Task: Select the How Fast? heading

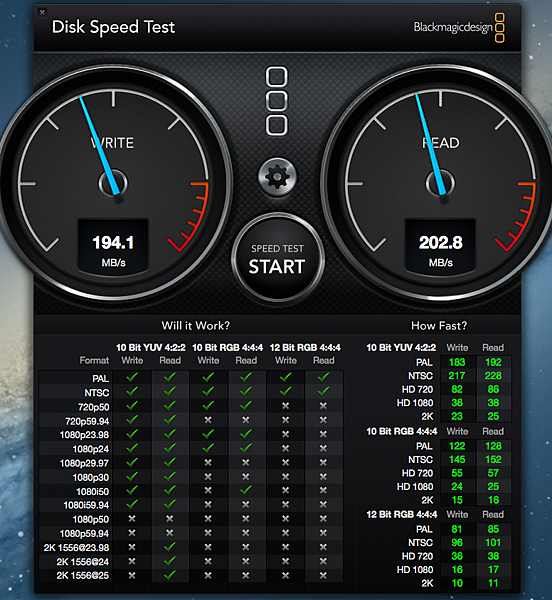Action: (439, 326)
